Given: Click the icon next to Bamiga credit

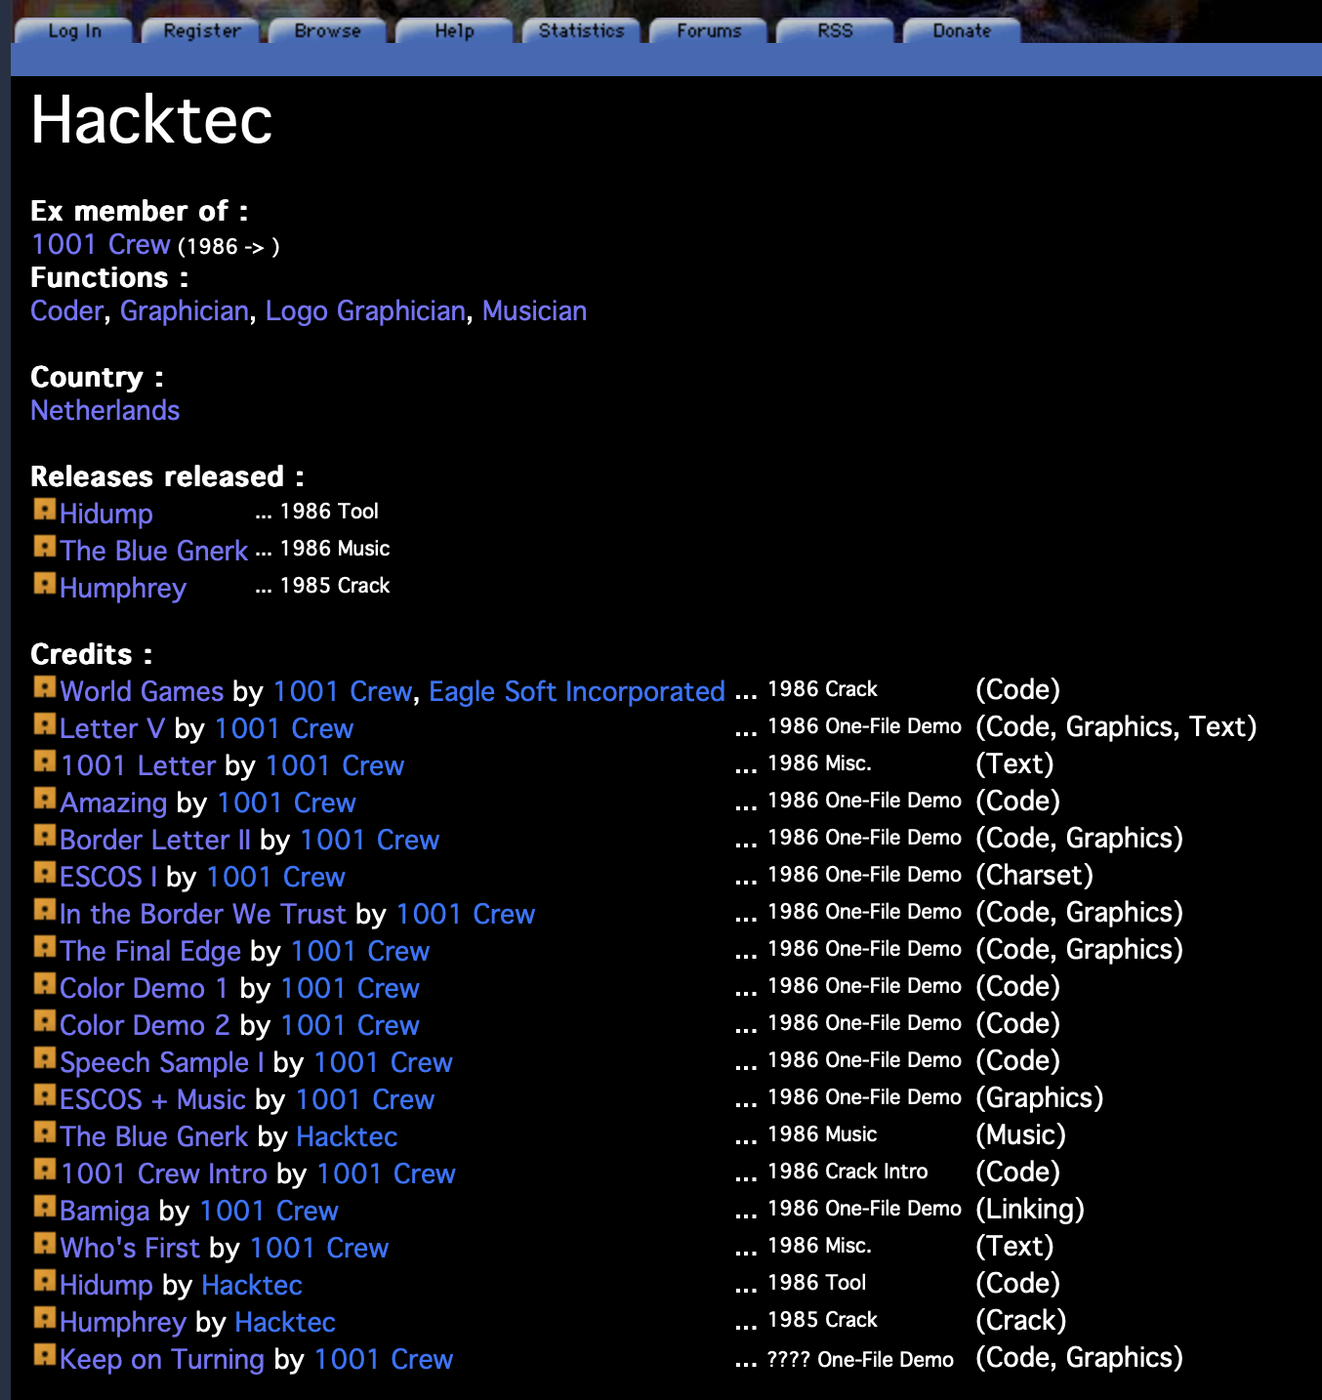Looking at the screenshot, I should 44,1207.
